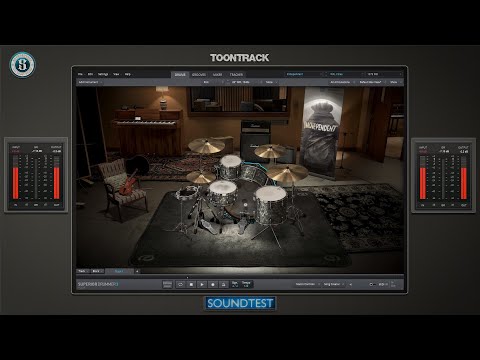Open the File menu

tap(80, 74)
